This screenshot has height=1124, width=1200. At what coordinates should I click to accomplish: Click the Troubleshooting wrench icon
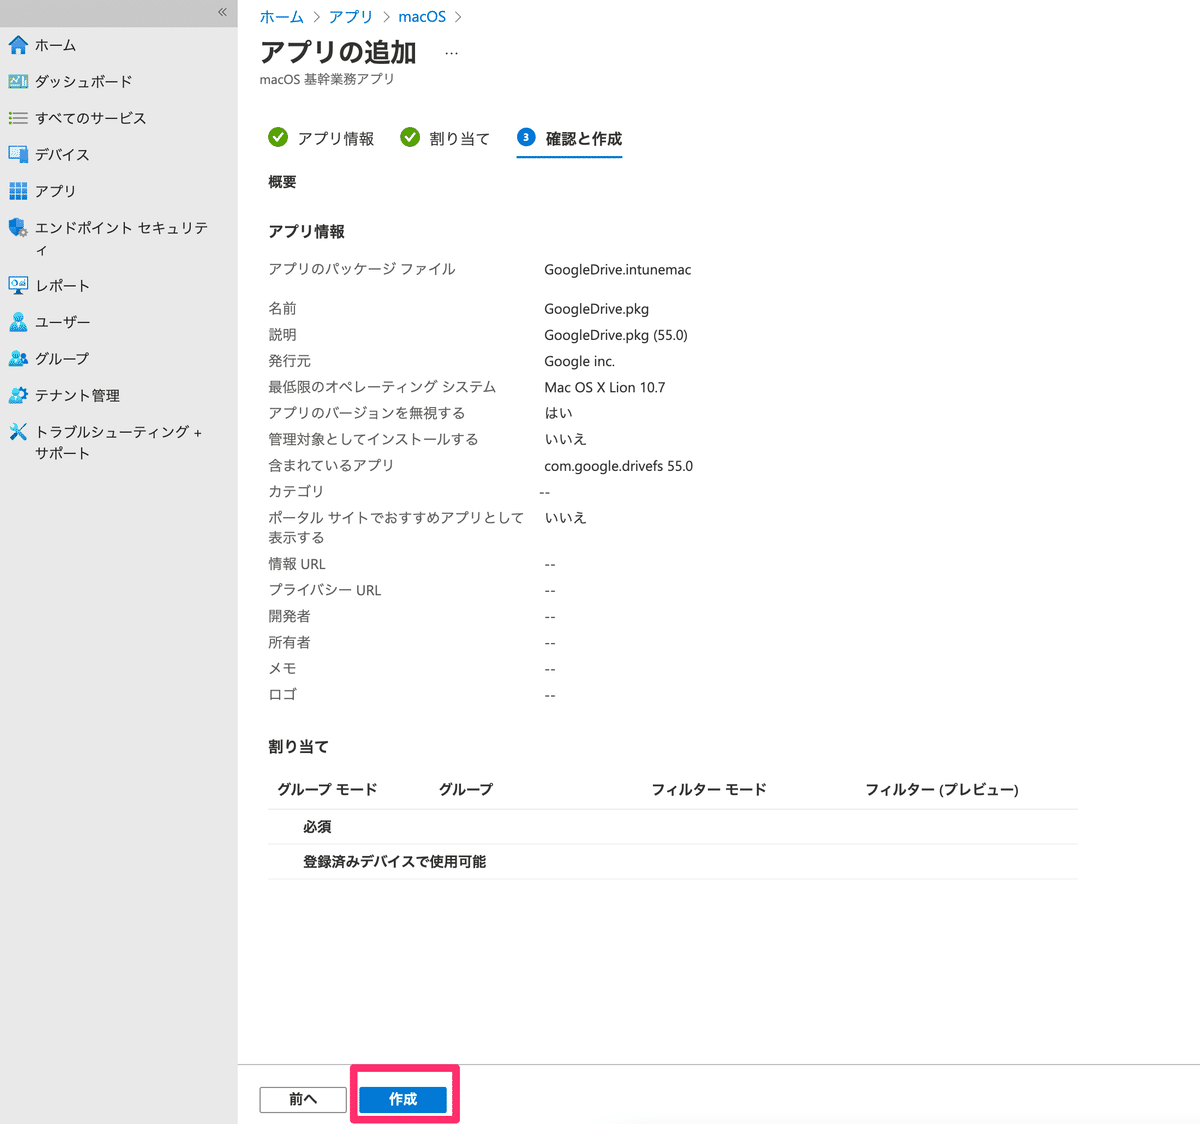(x=18, y=432)
